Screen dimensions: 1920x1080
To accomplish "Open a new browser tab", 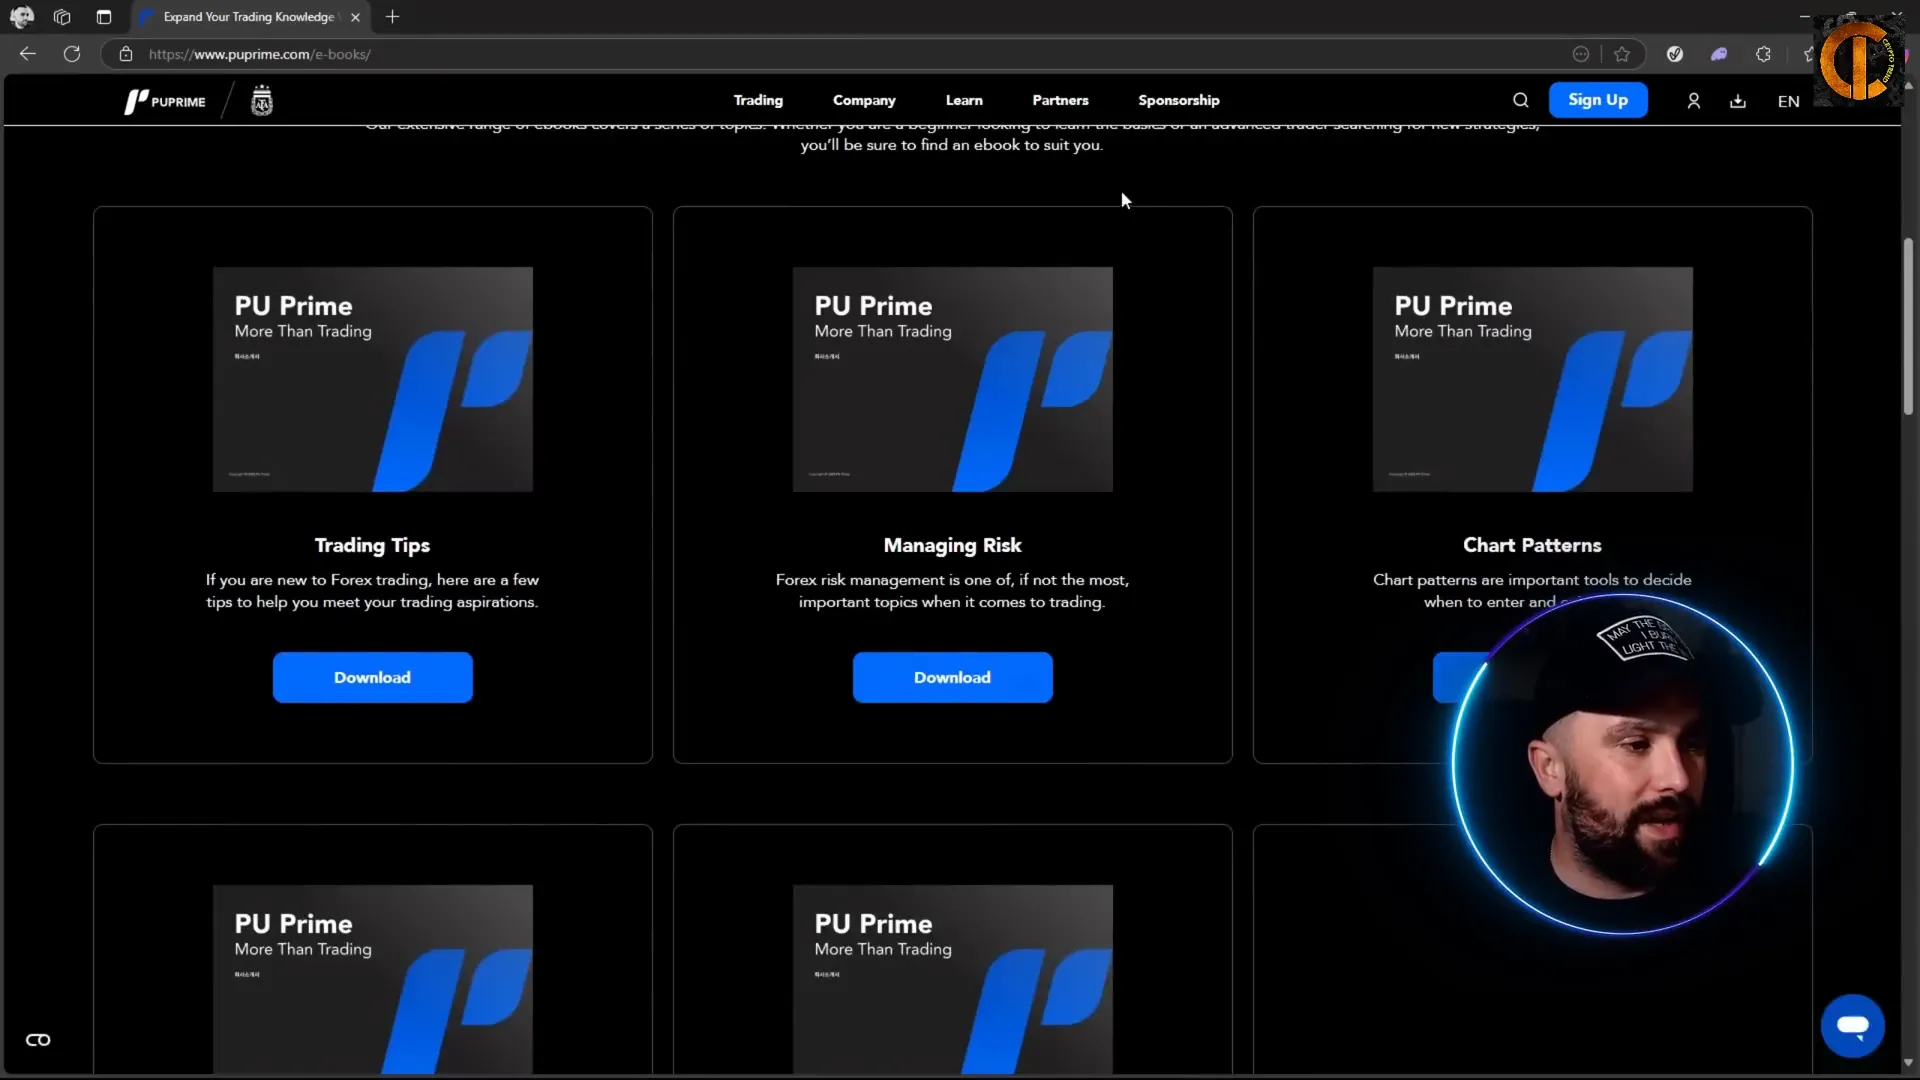I will pos(392,17).
